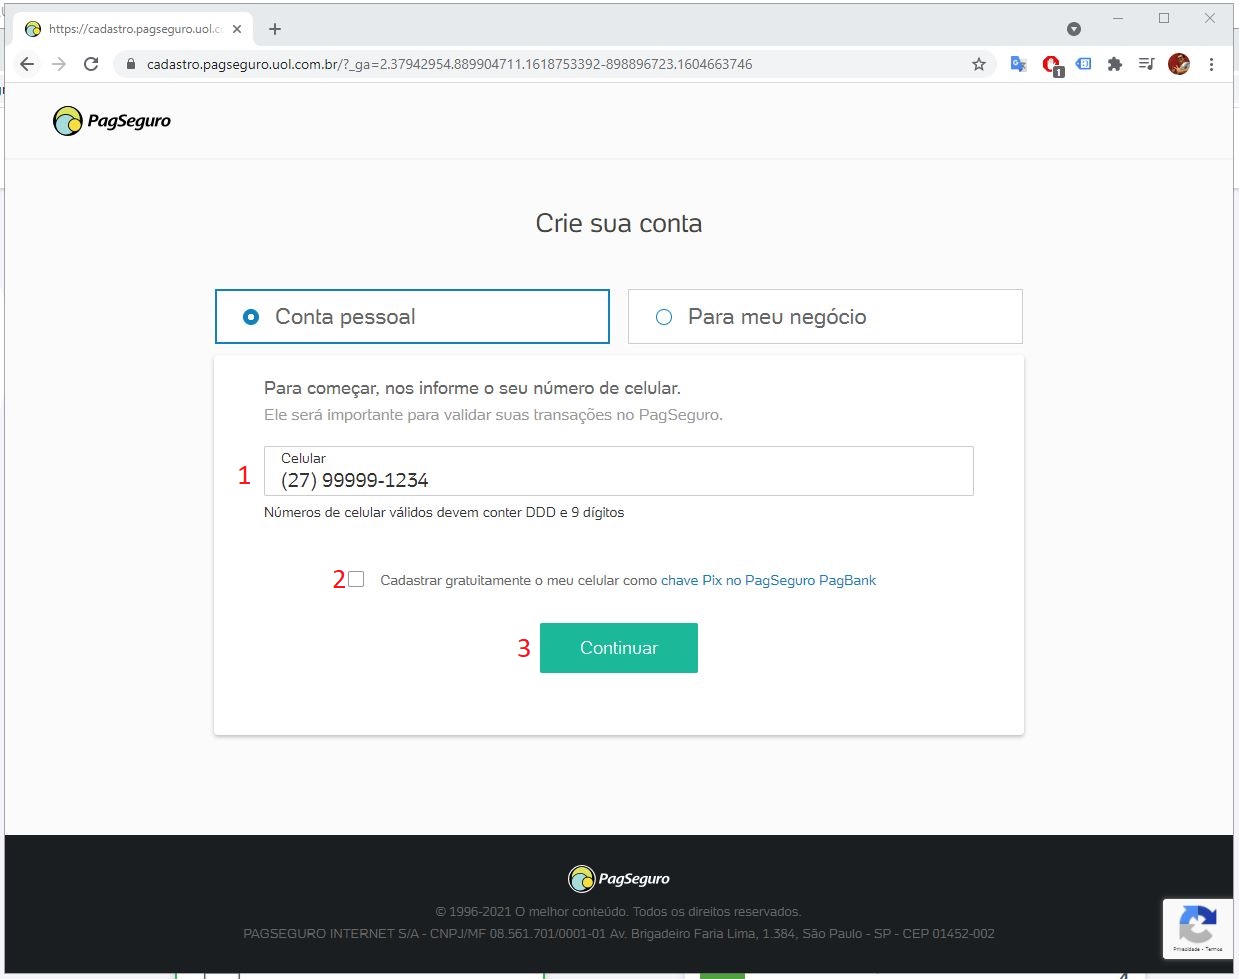Screen dimensions: 1239x979
Task: Select the Para meu negócio option
Action: pos(825,316)
